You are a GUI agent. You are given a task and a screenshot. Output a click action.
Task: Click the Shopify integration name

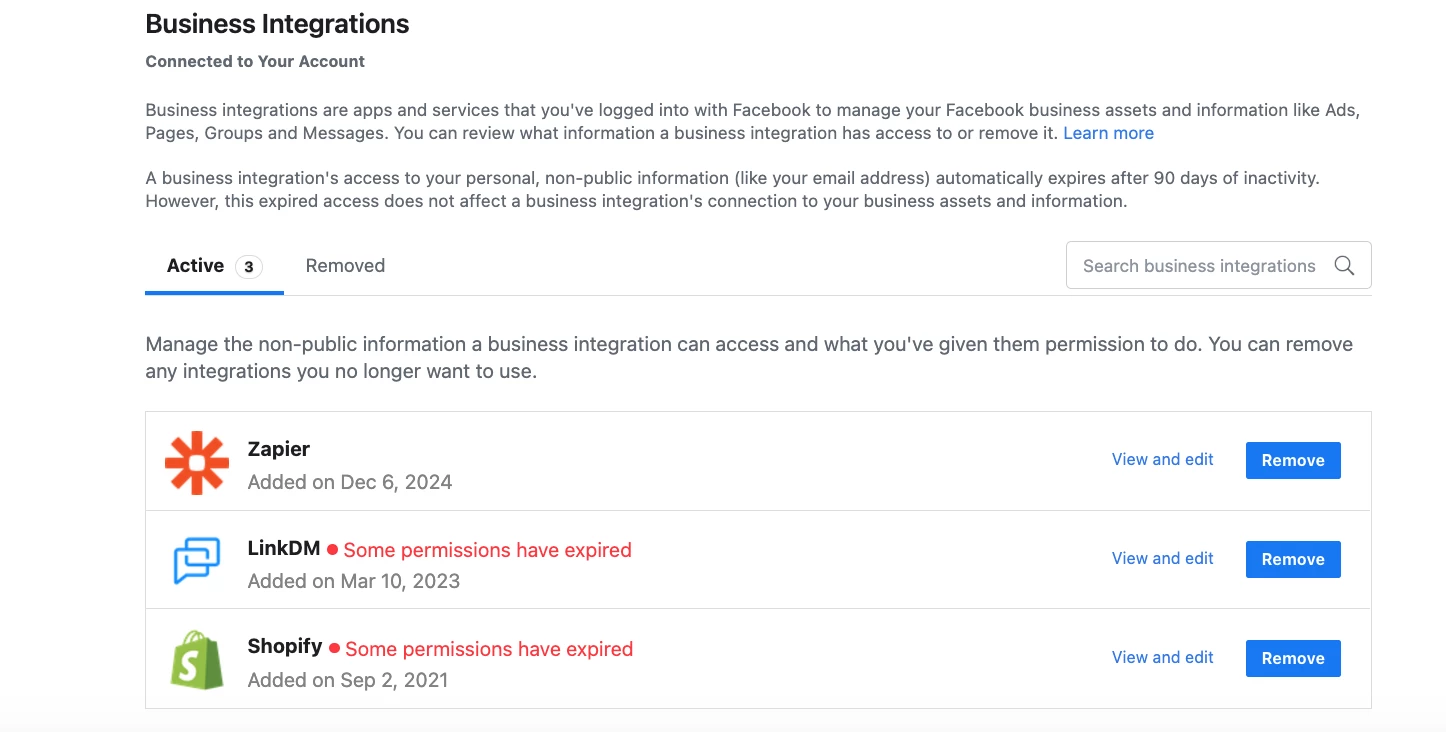285,647
